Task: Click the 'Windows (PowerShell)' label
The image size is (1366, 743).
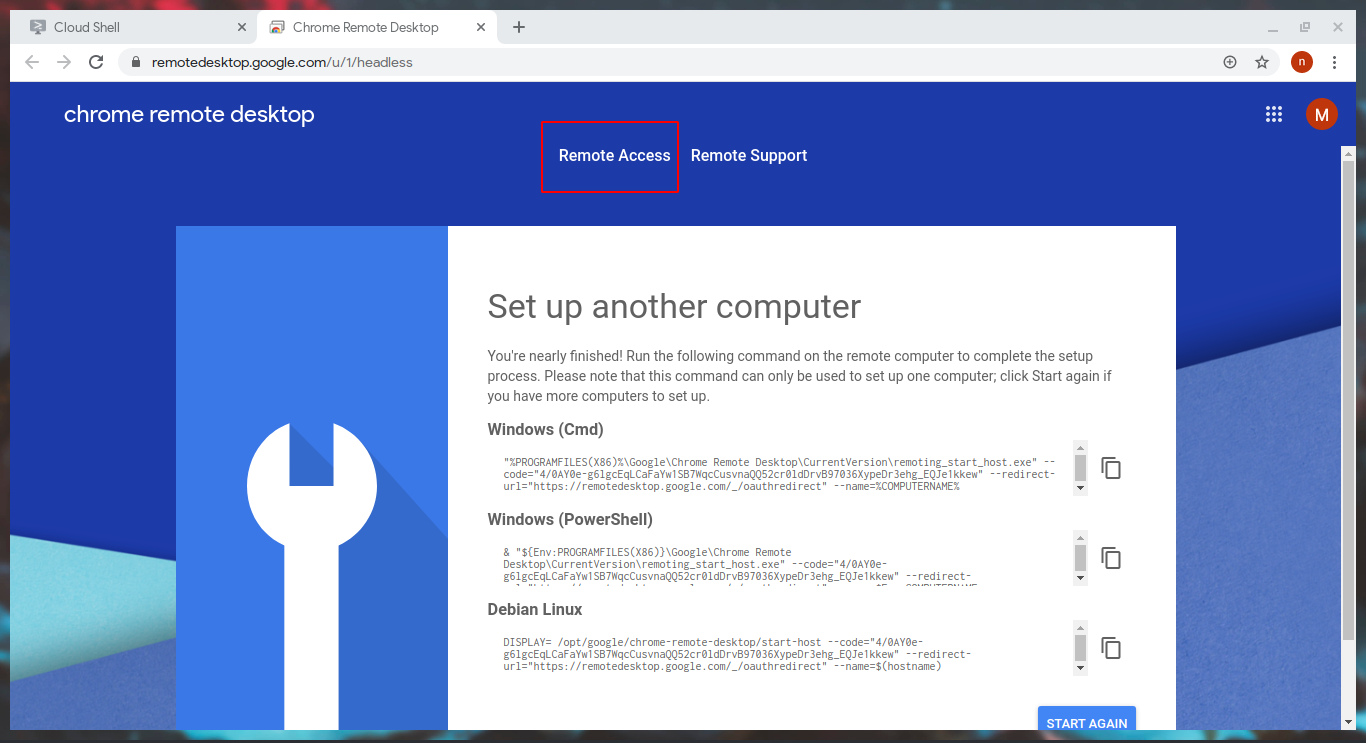Action: tap(570, 520)
